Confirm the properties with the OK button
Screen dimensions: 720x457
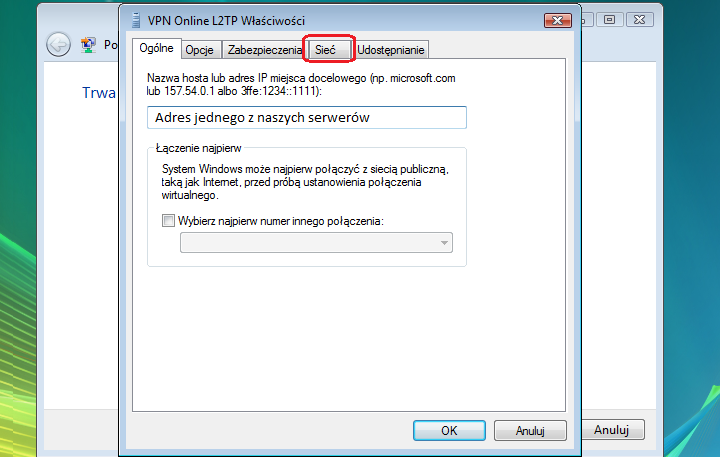449,430
